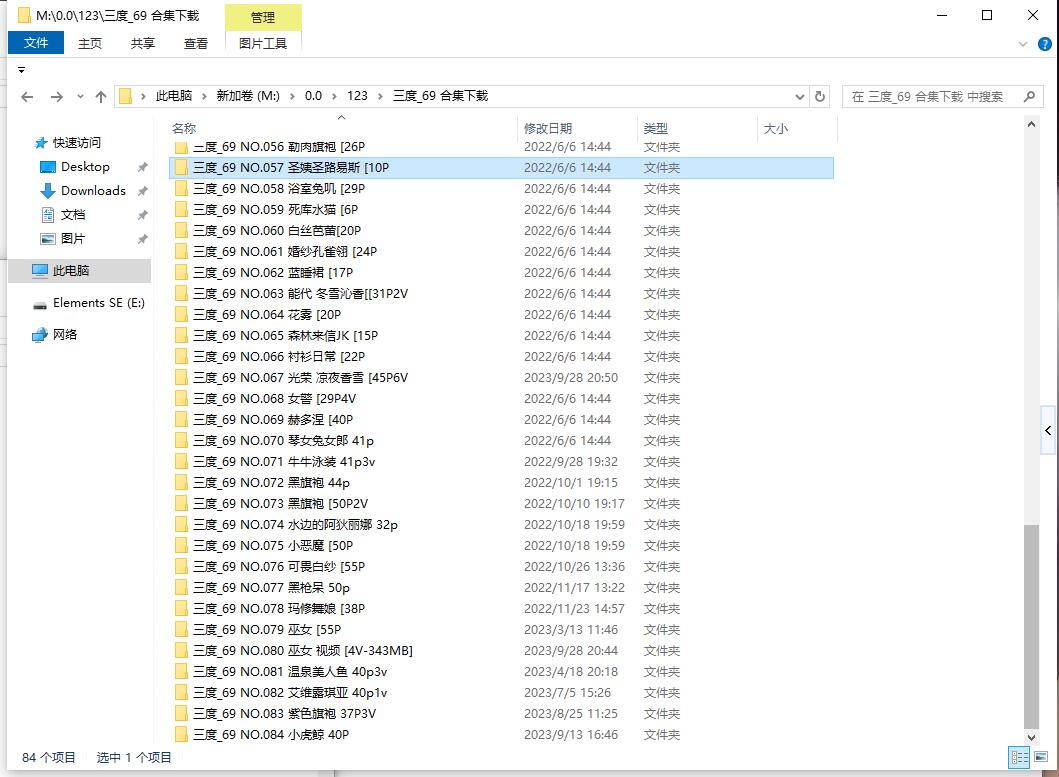This screenshot has width=1059, height=777.
Task: Open Elements SE (E:) drive
Action: point(98,303)
